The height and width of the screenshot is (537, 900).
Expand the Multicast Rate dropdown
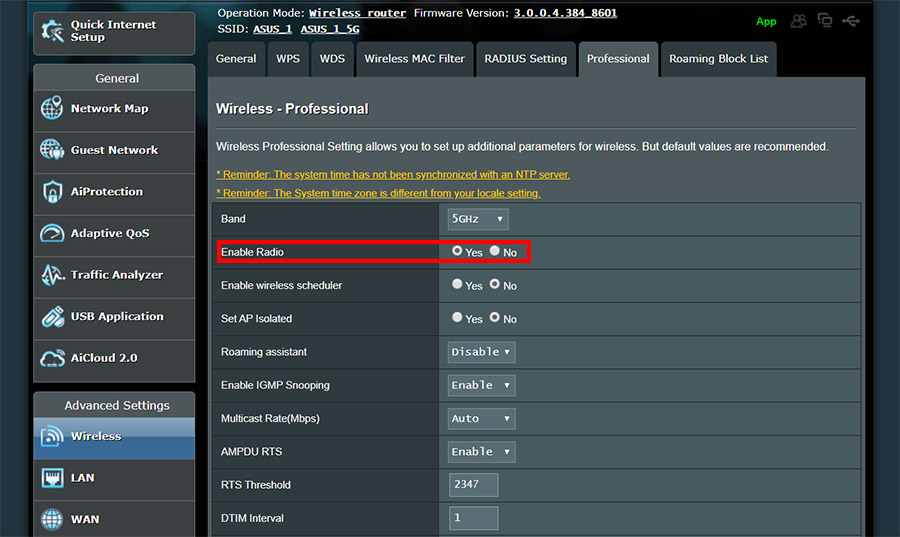pyautogui.click(x=482, y=419)
